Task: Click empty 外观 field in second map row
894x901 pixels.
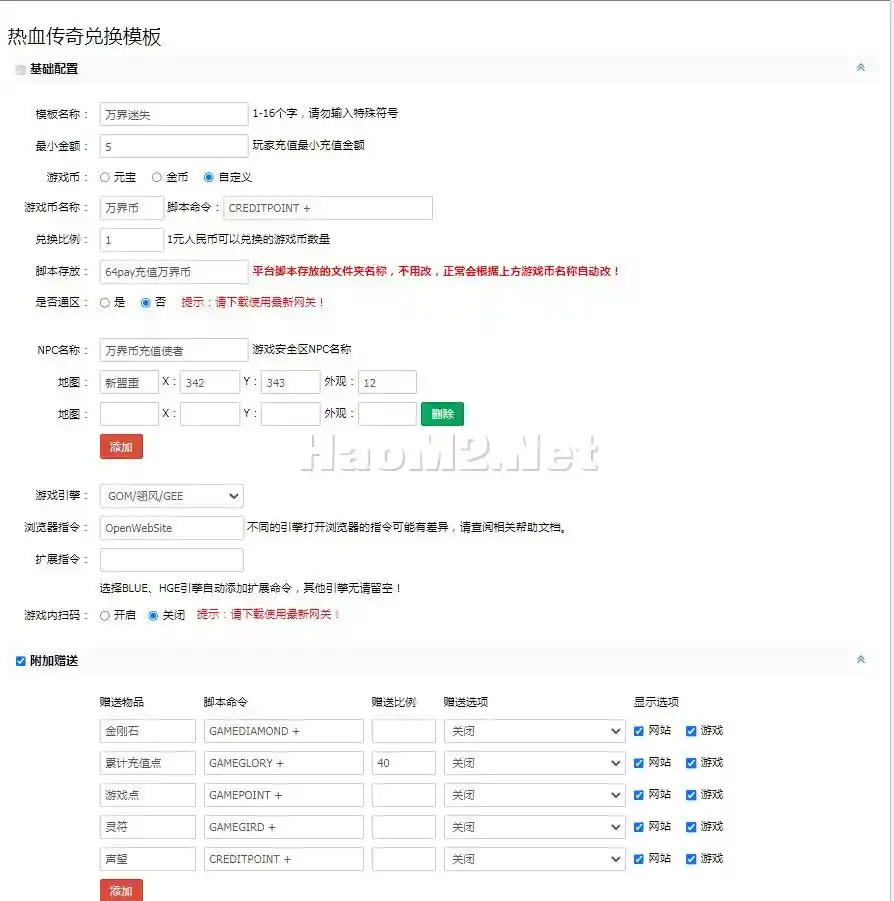Action: [387, 414]
